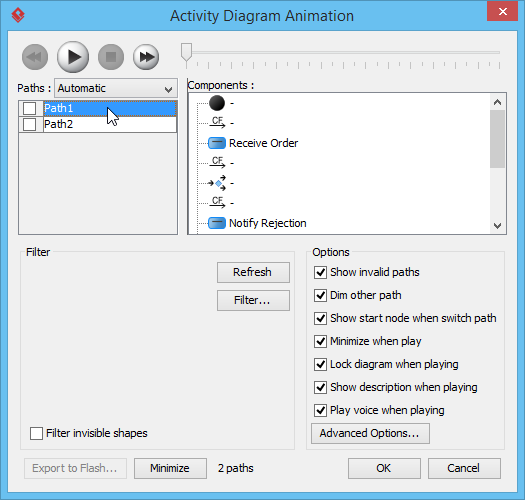This screenshot has width=525, height=500.
Task: Click the stop playback button
Action: (111, 57)
